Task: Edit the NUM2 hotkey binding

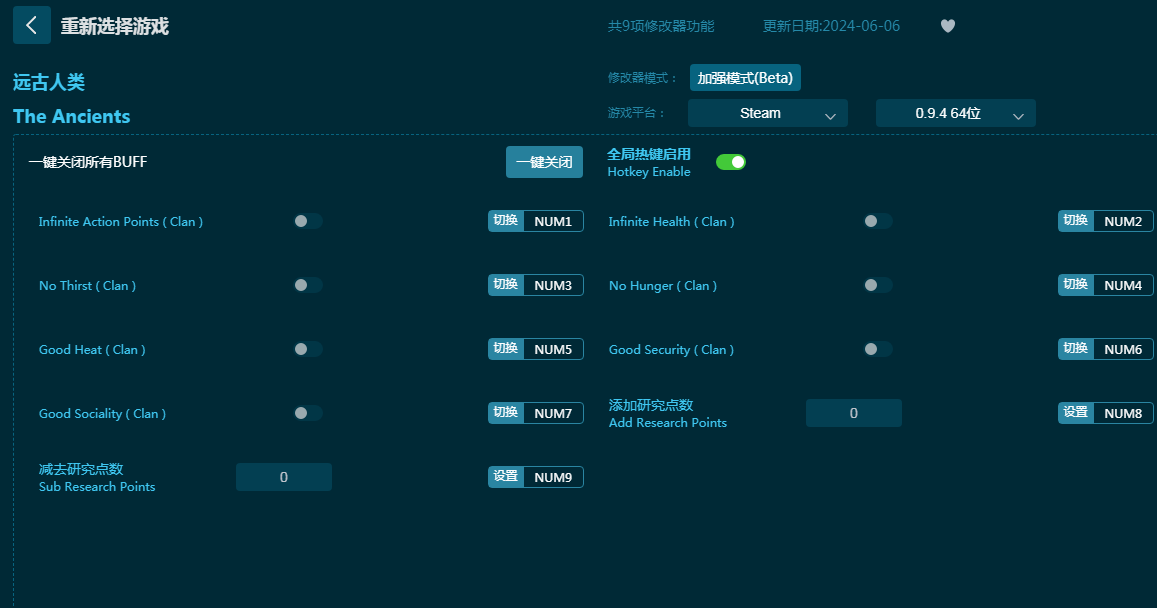Action: [x=1123, y=221]
